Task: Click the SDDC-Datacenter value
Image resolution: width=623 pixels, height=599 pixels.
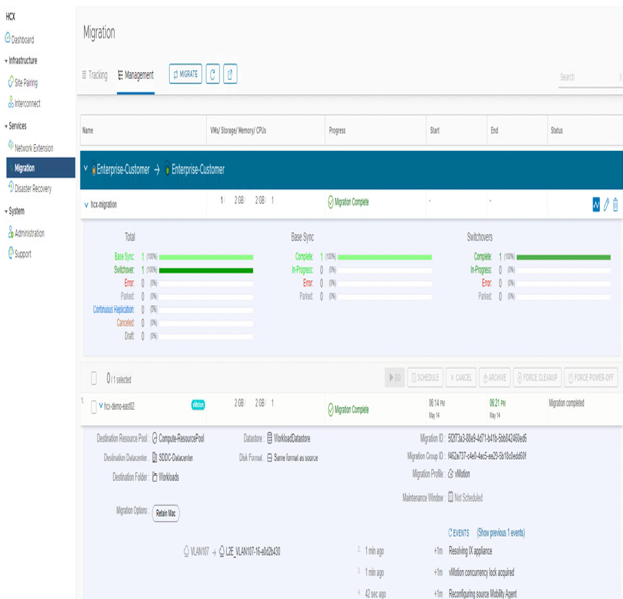Action: pos(176,458)
